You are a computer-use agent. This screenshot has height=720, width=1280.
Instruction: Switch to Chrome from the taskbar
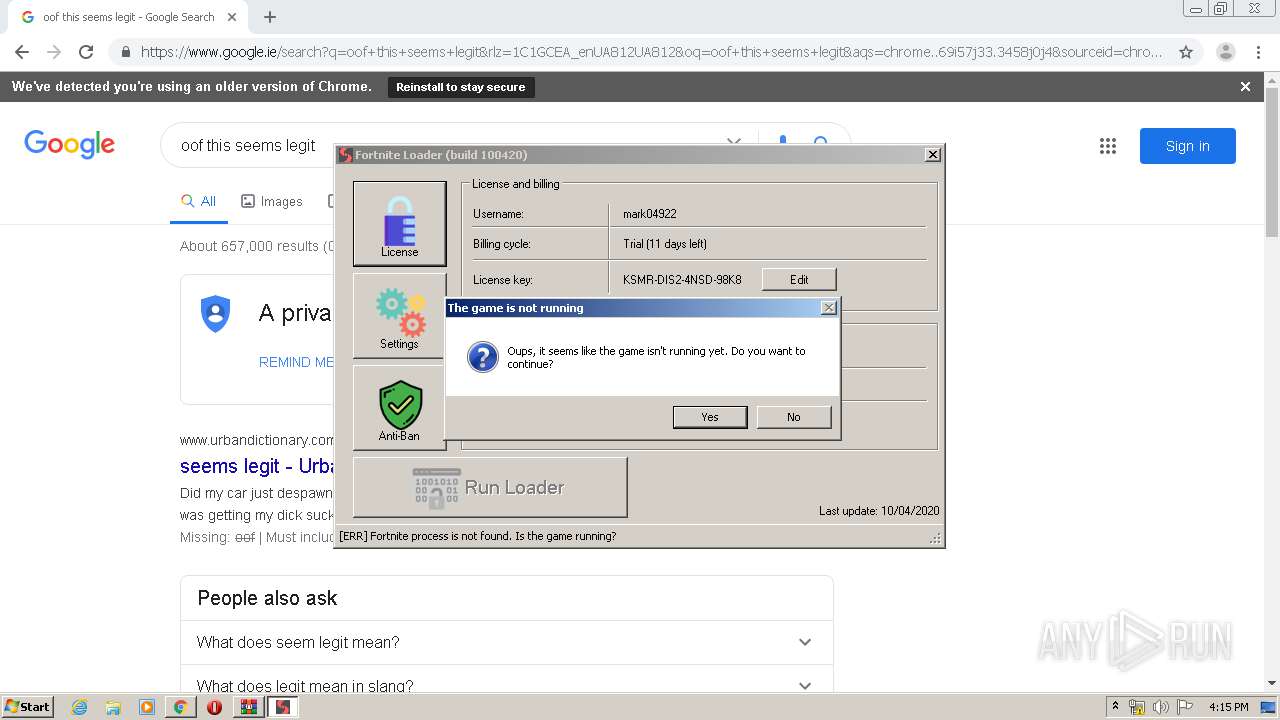(x=180, y=707)
